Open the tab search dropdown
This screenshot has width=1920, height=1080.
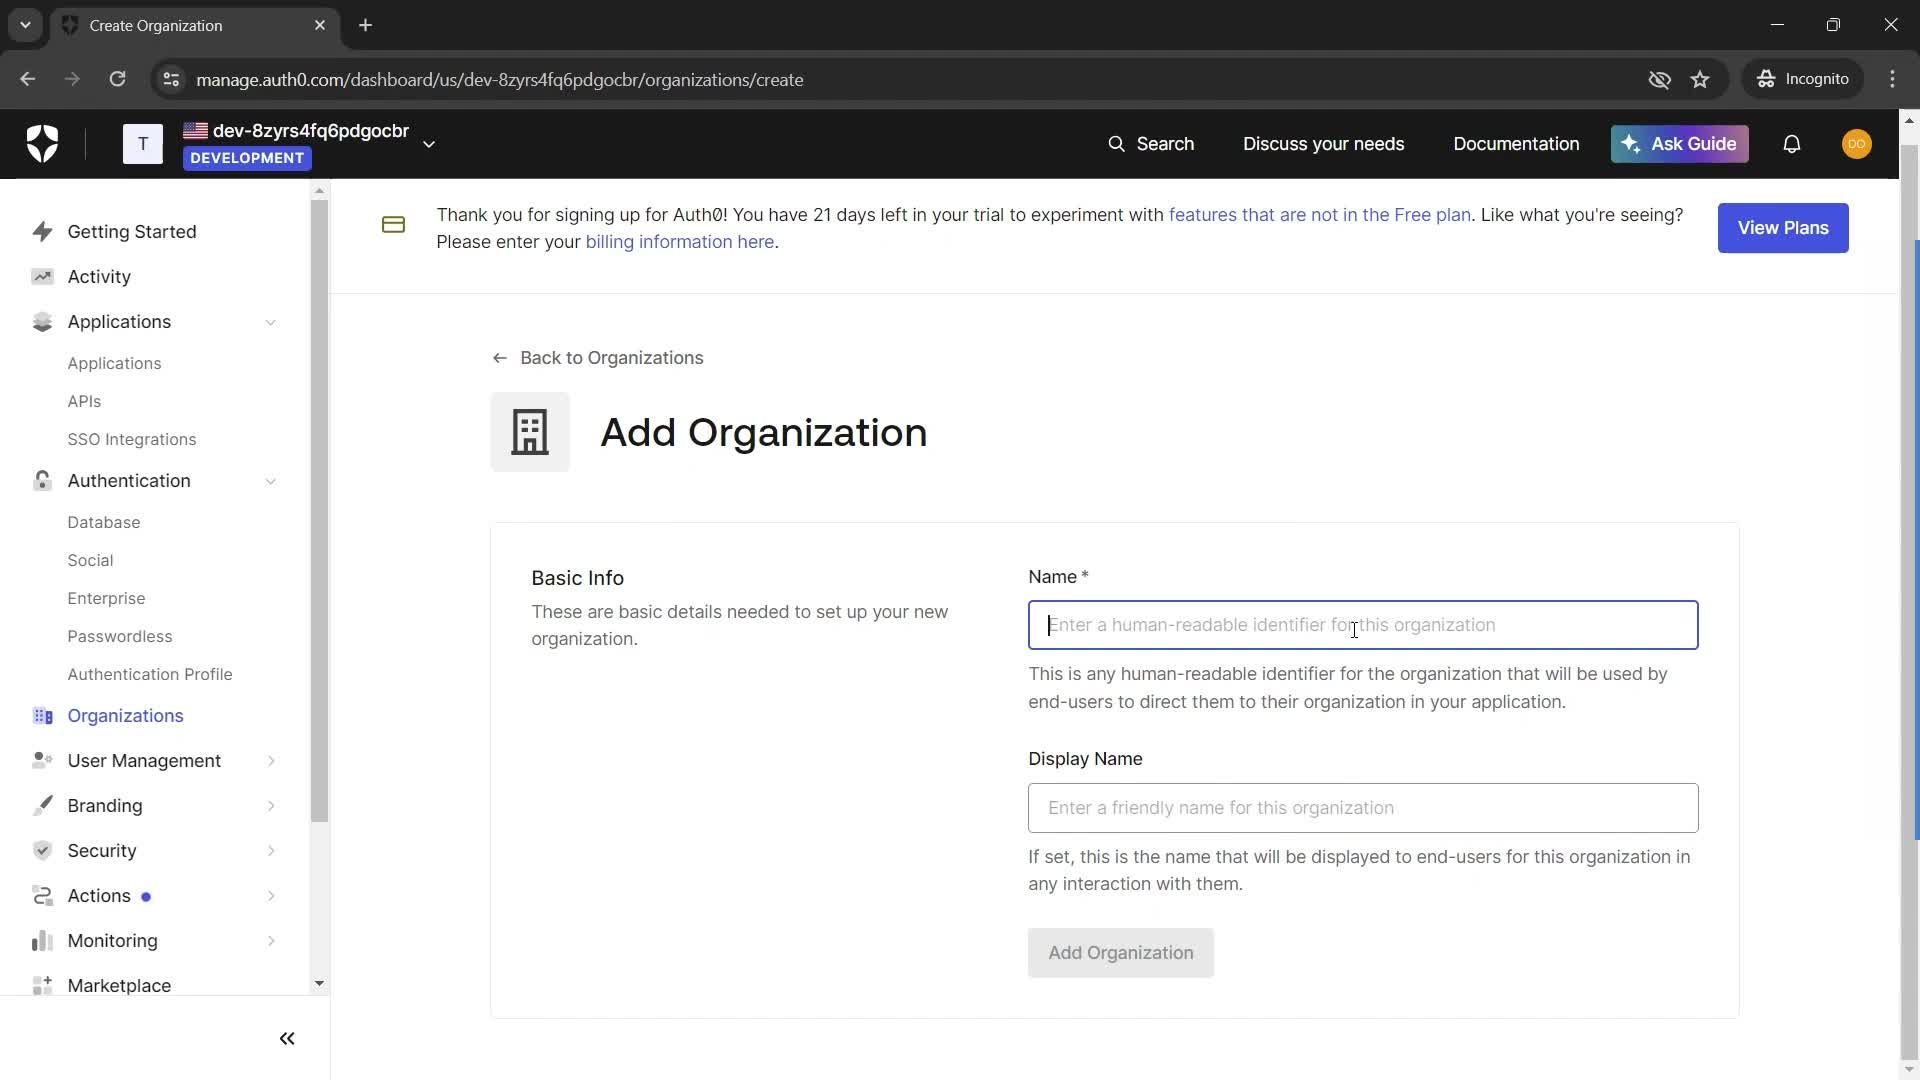click(25, 25)
